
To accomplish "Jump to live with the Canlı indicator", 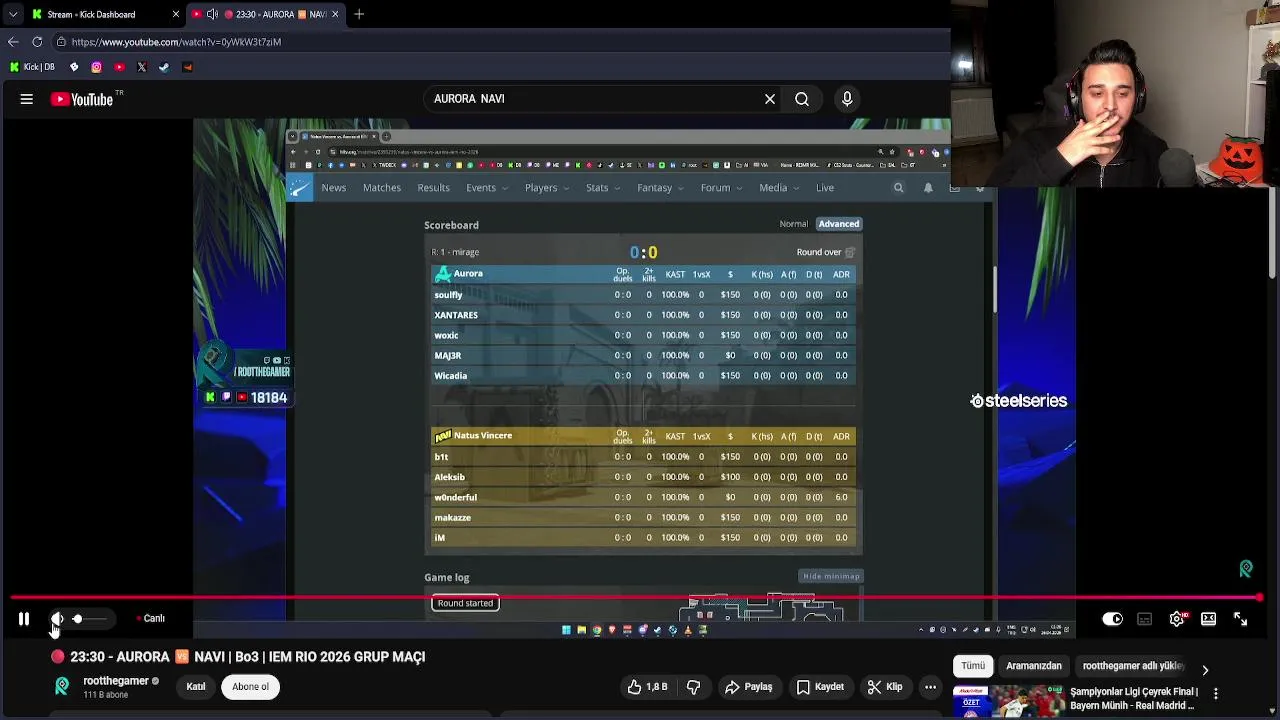I will 151,619.
